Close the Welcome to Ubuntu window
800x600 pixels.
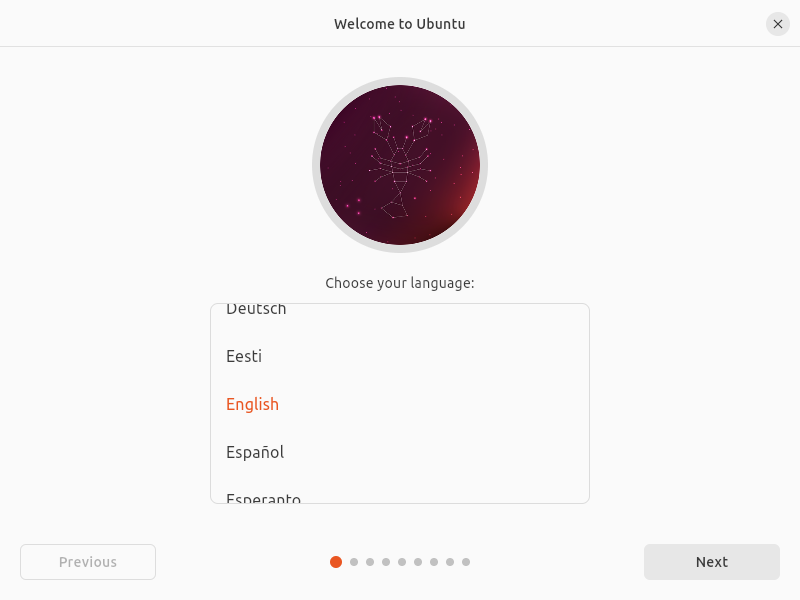pos(778,24)
